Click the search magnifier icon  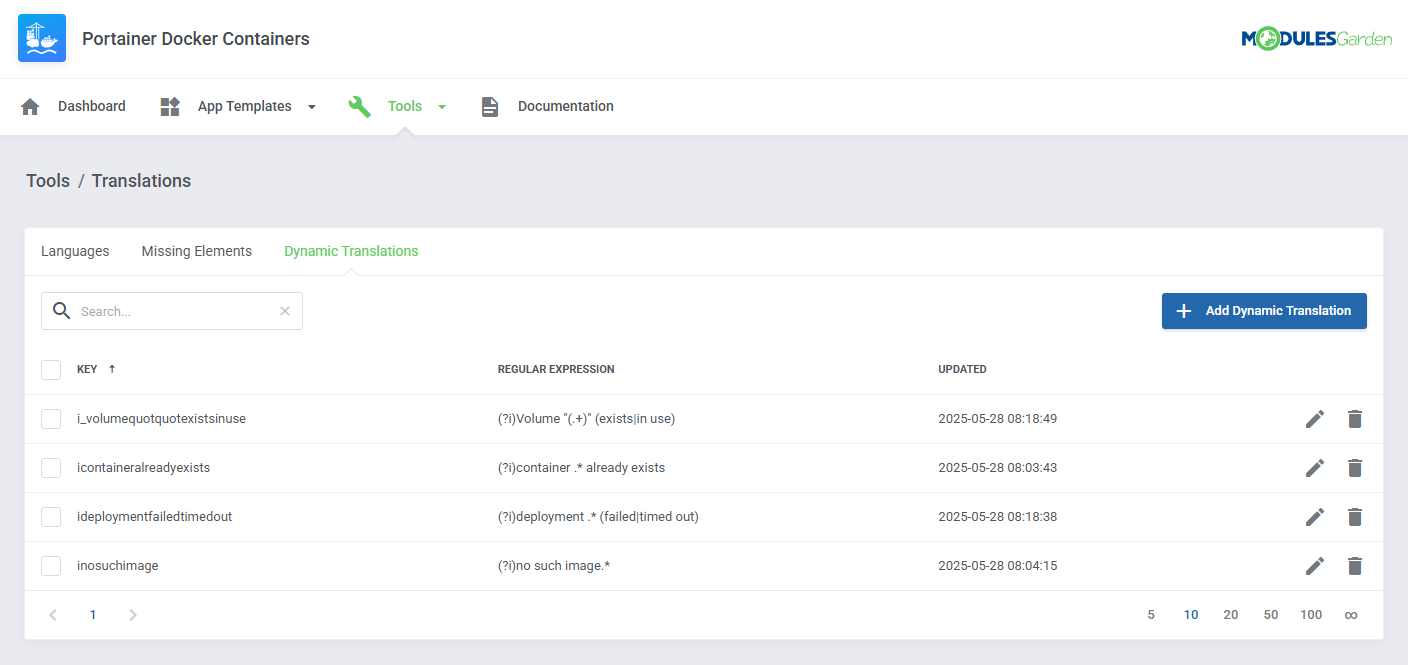(61, 311)
